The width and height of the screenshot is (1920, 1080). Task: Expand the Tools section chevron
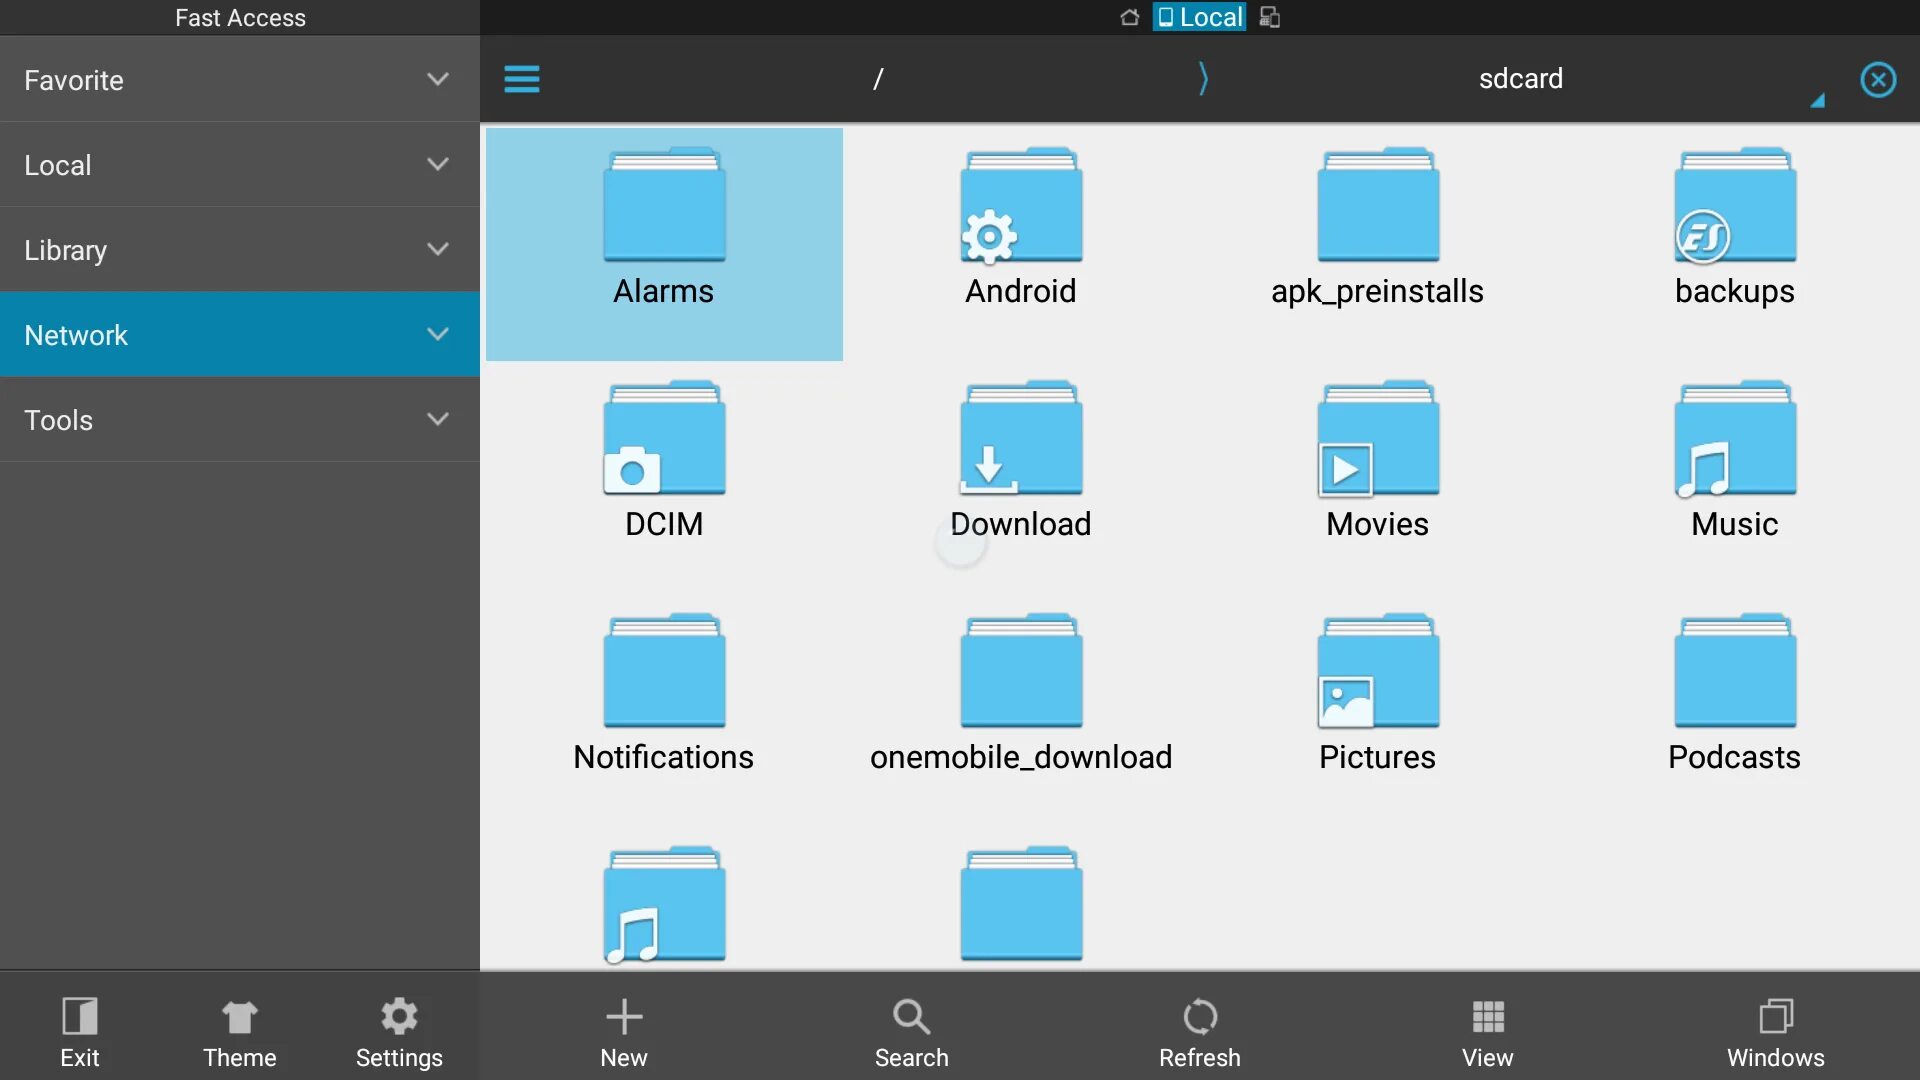pos(437,419)
